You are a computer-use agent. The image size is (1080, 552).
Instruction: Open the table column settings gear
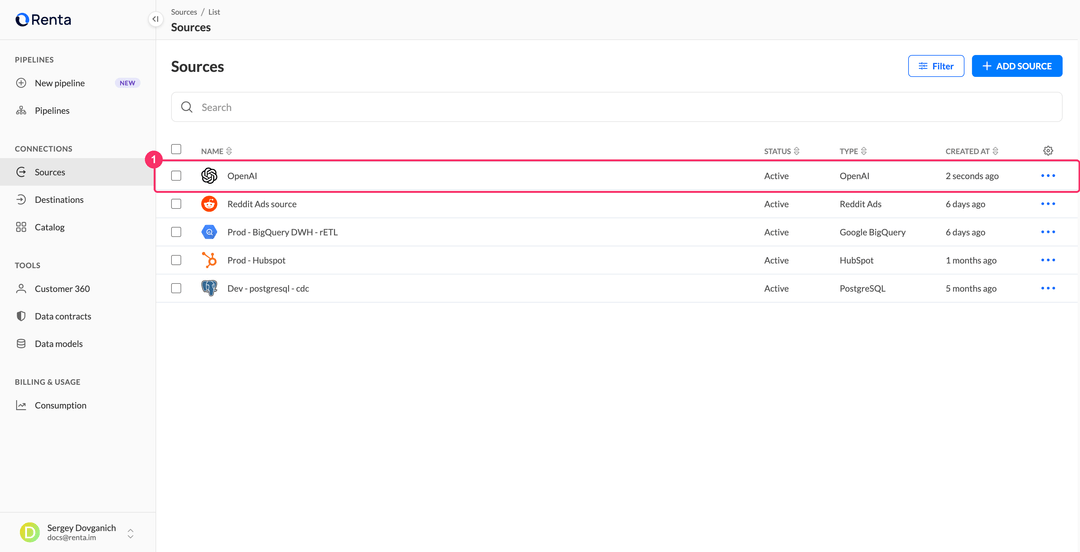pyautogui.click(x=1048, y=150)
